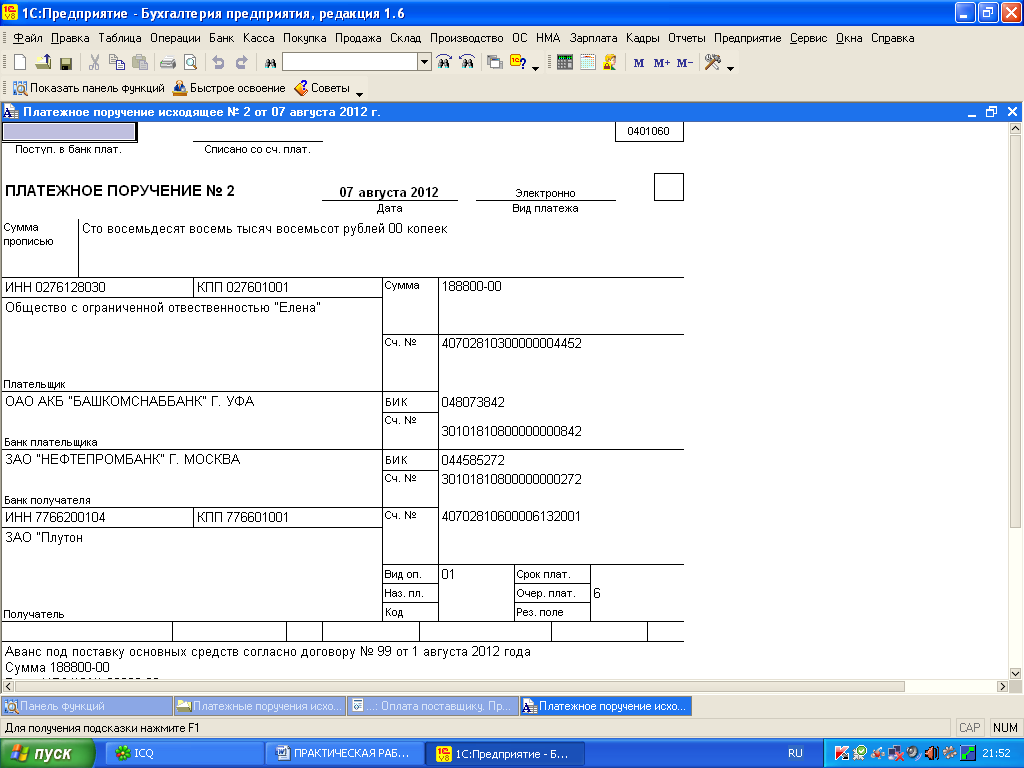Open the Производство menu
Screen dimensions: 1024x768
[x=466, y=38]
